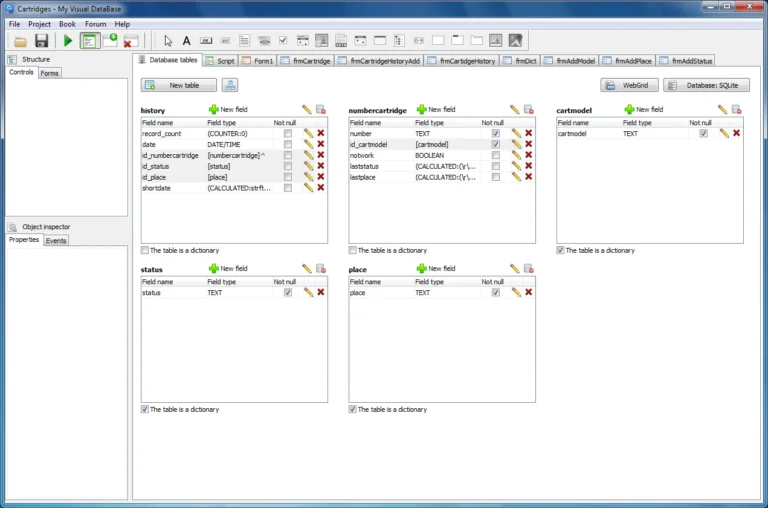Edit the history table with pencil icon

coord(307,110)
